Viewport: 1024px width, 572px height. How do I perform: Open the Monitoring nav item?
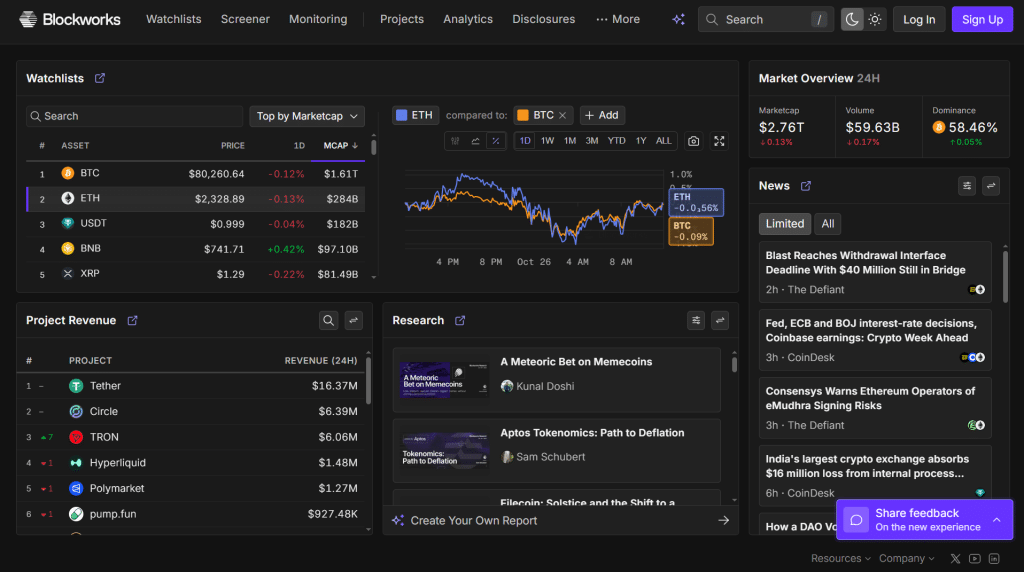[318, 20]
